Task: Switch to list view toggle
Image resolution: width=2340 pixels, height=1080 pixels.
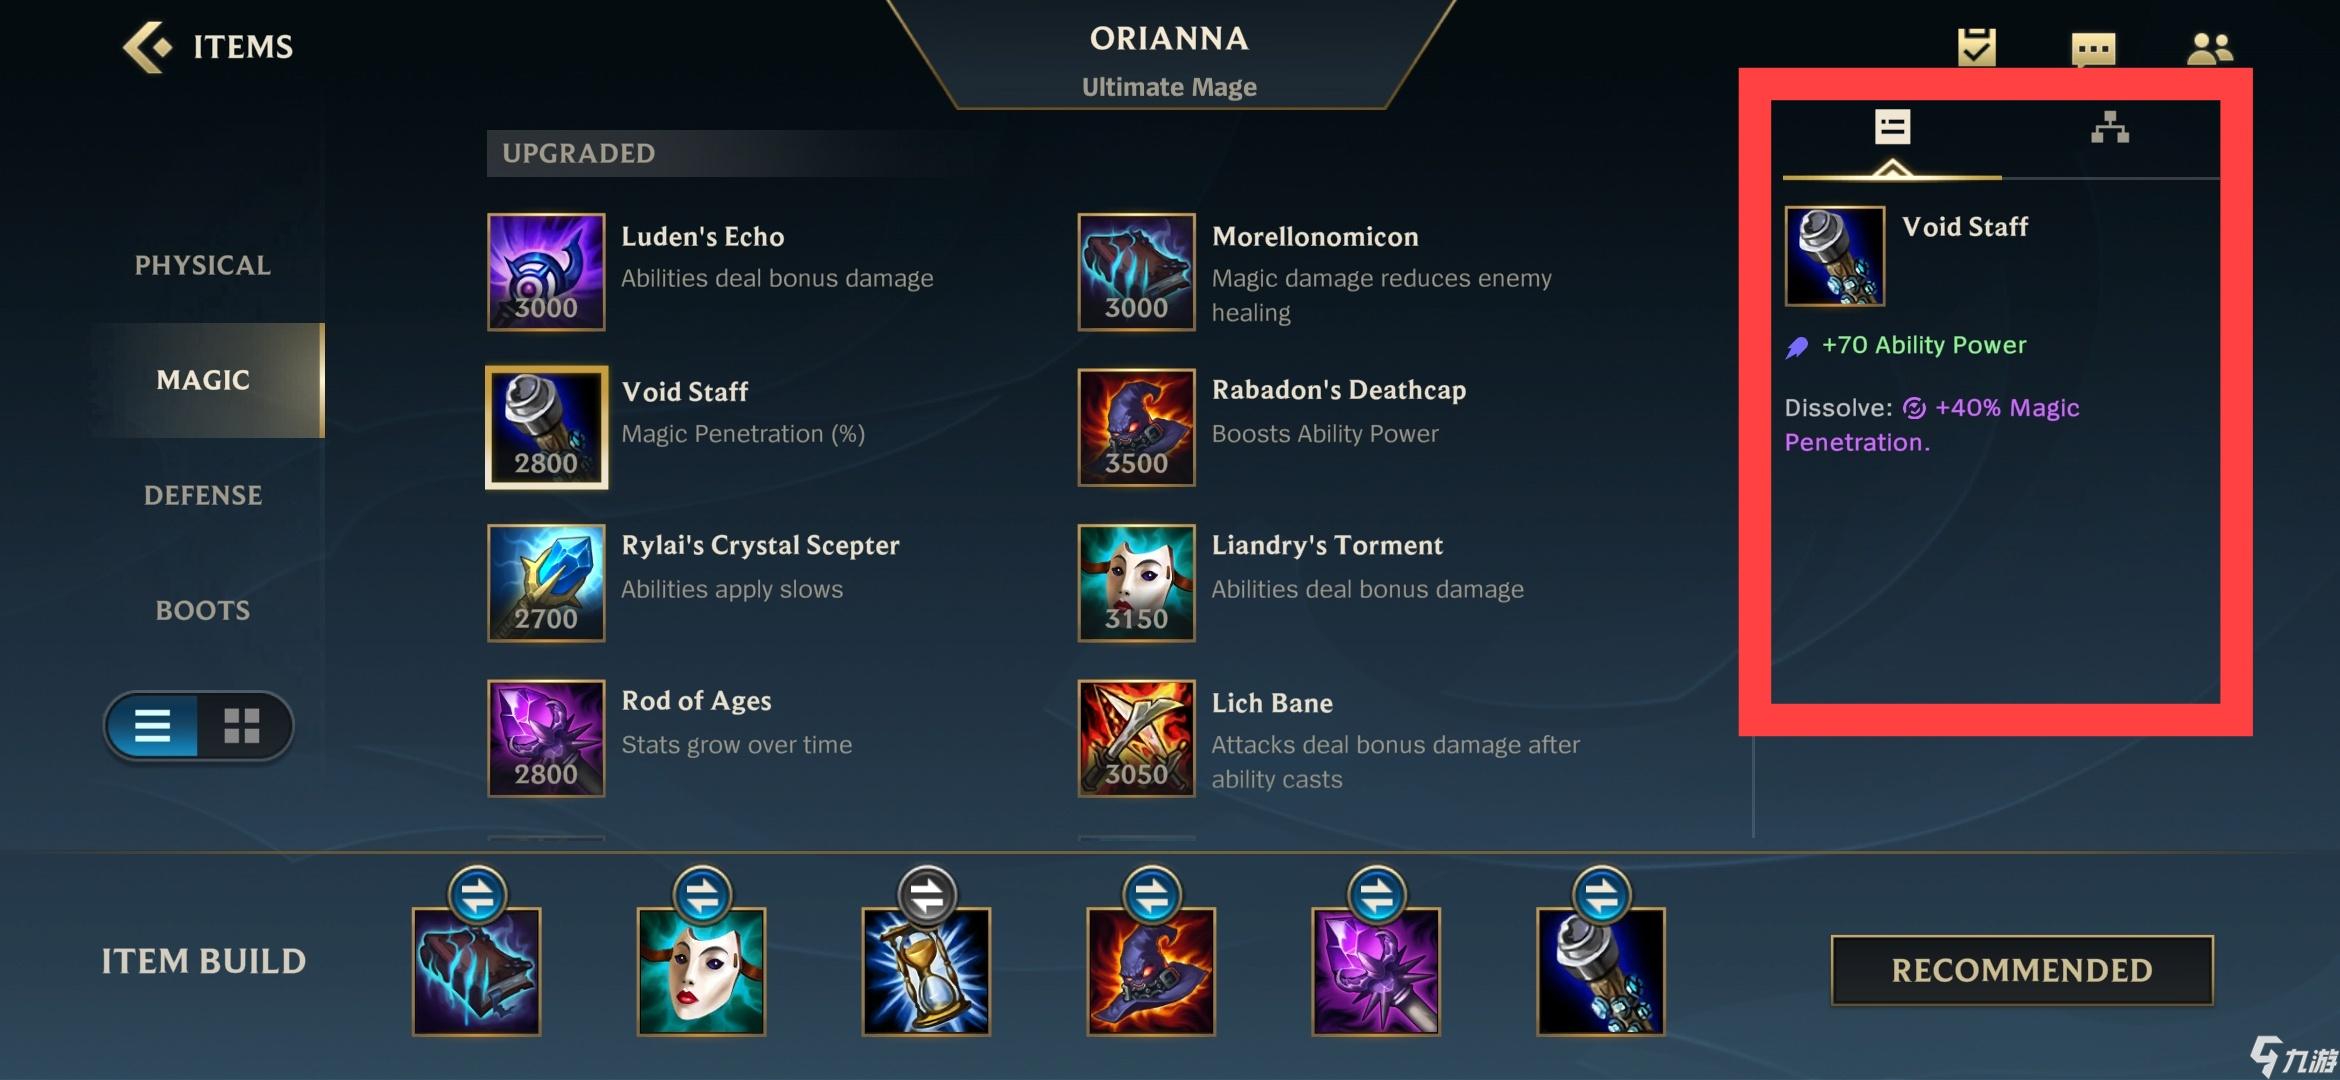Action: click(153, 725)
